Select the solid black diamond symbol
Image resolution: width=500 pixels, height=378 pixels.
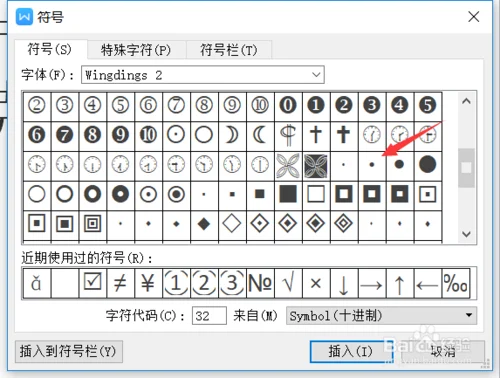tap(204, 224)
